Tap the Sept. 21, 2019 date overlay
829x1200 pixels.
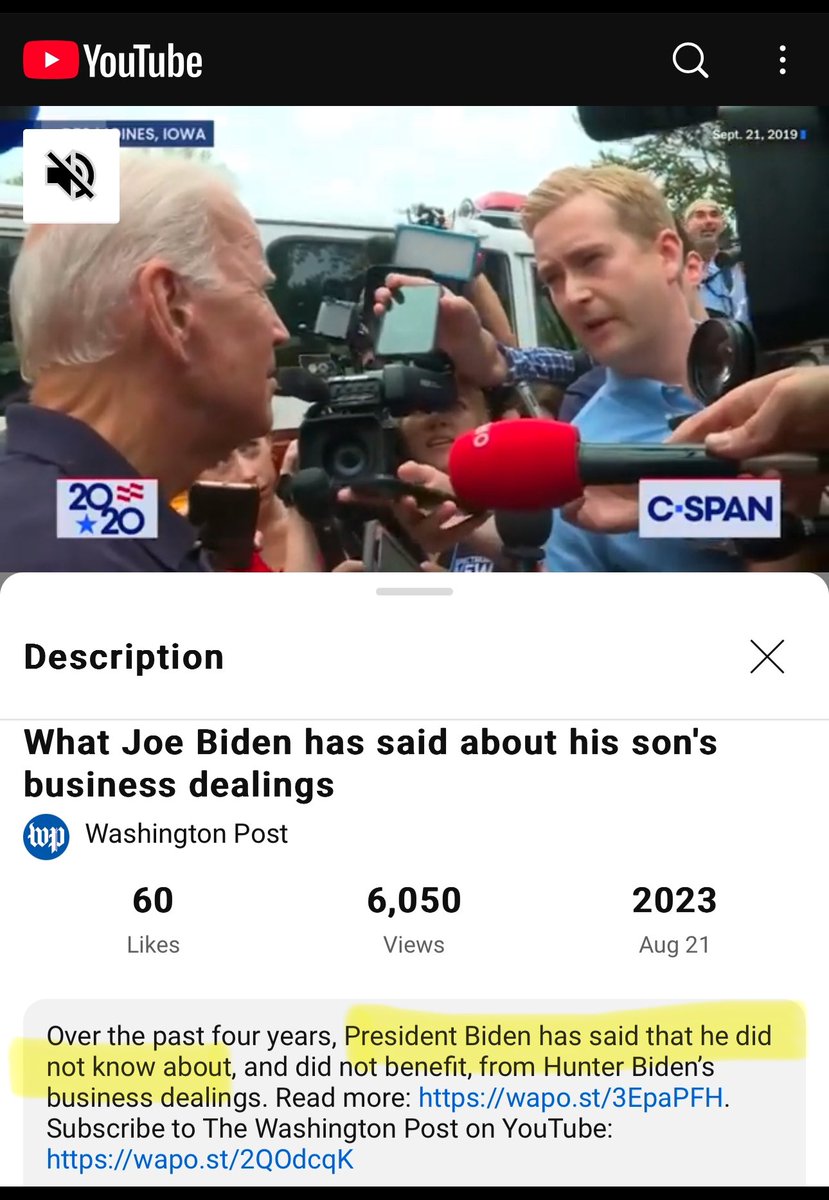(x=758, y=133)
